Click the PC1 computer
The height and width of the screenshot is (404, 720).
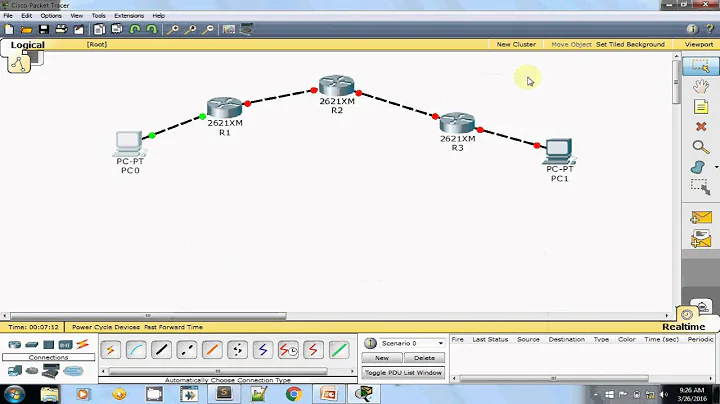[559, 152]
